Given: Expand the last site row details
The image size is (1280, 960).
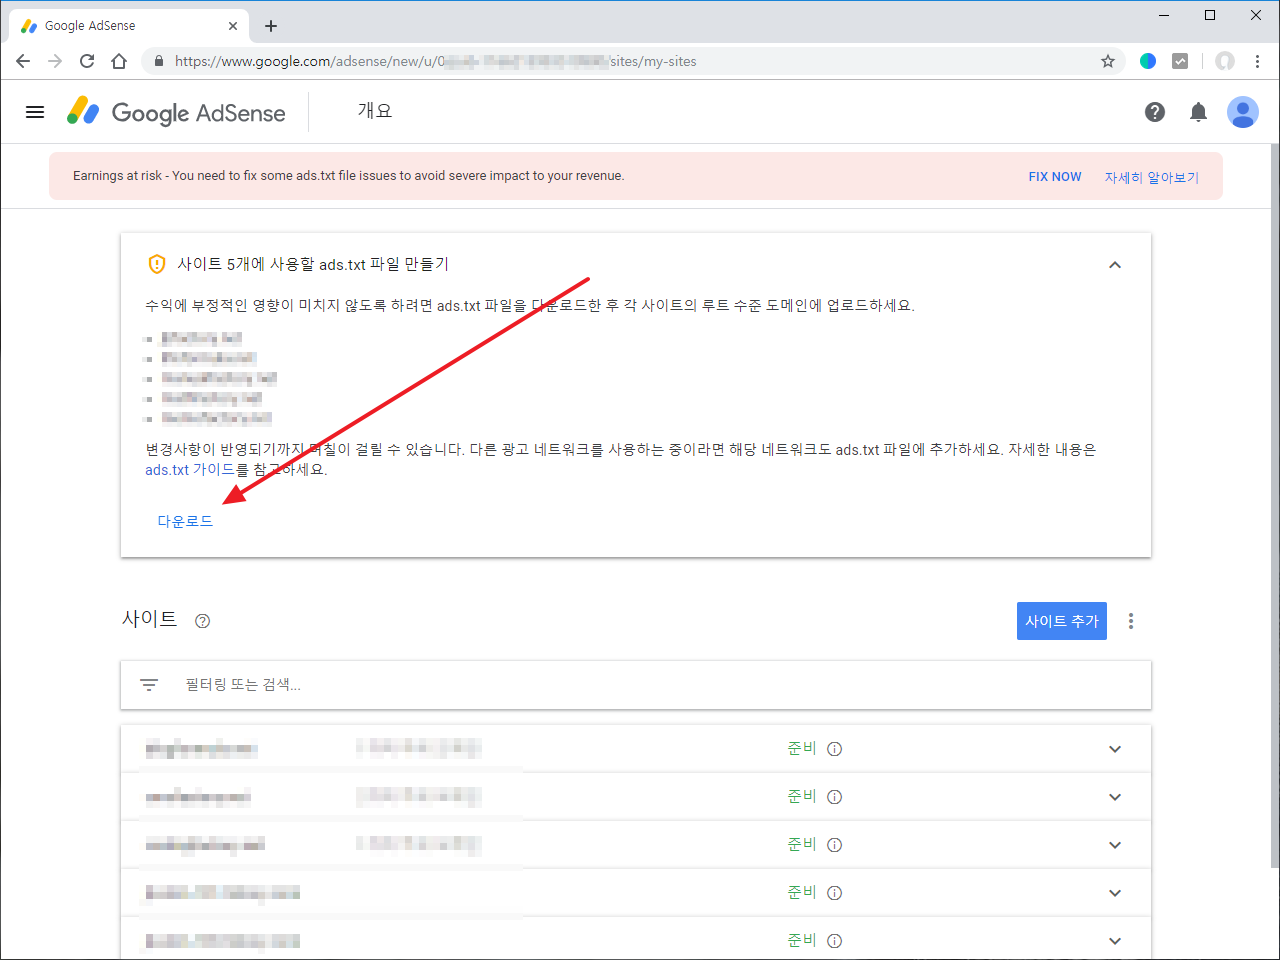Looking at the screenshot, I should [x=1114, y=940].
